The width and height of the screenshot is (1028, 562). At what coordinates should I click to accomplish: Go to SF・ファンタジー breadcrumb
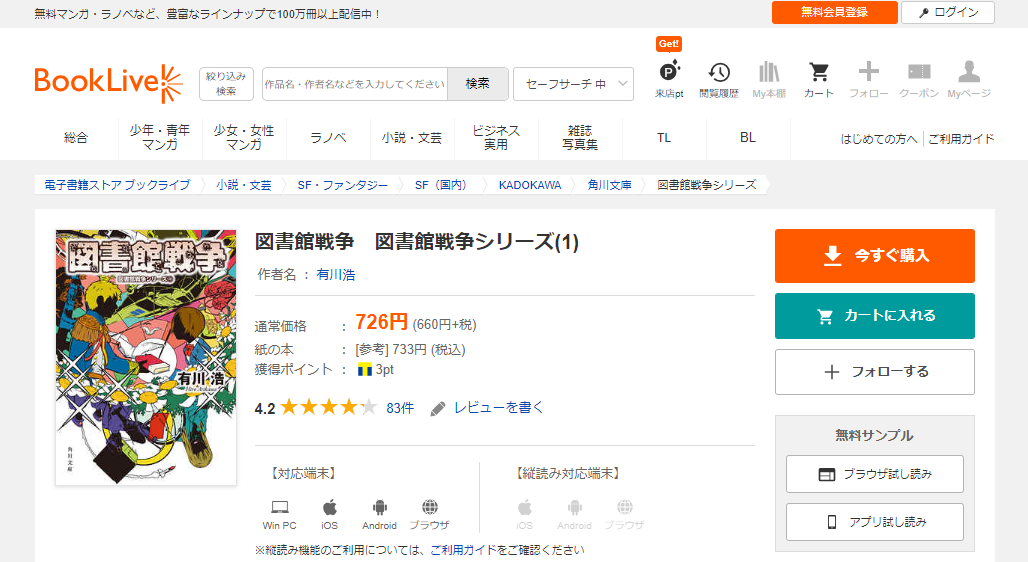(343, 185)
